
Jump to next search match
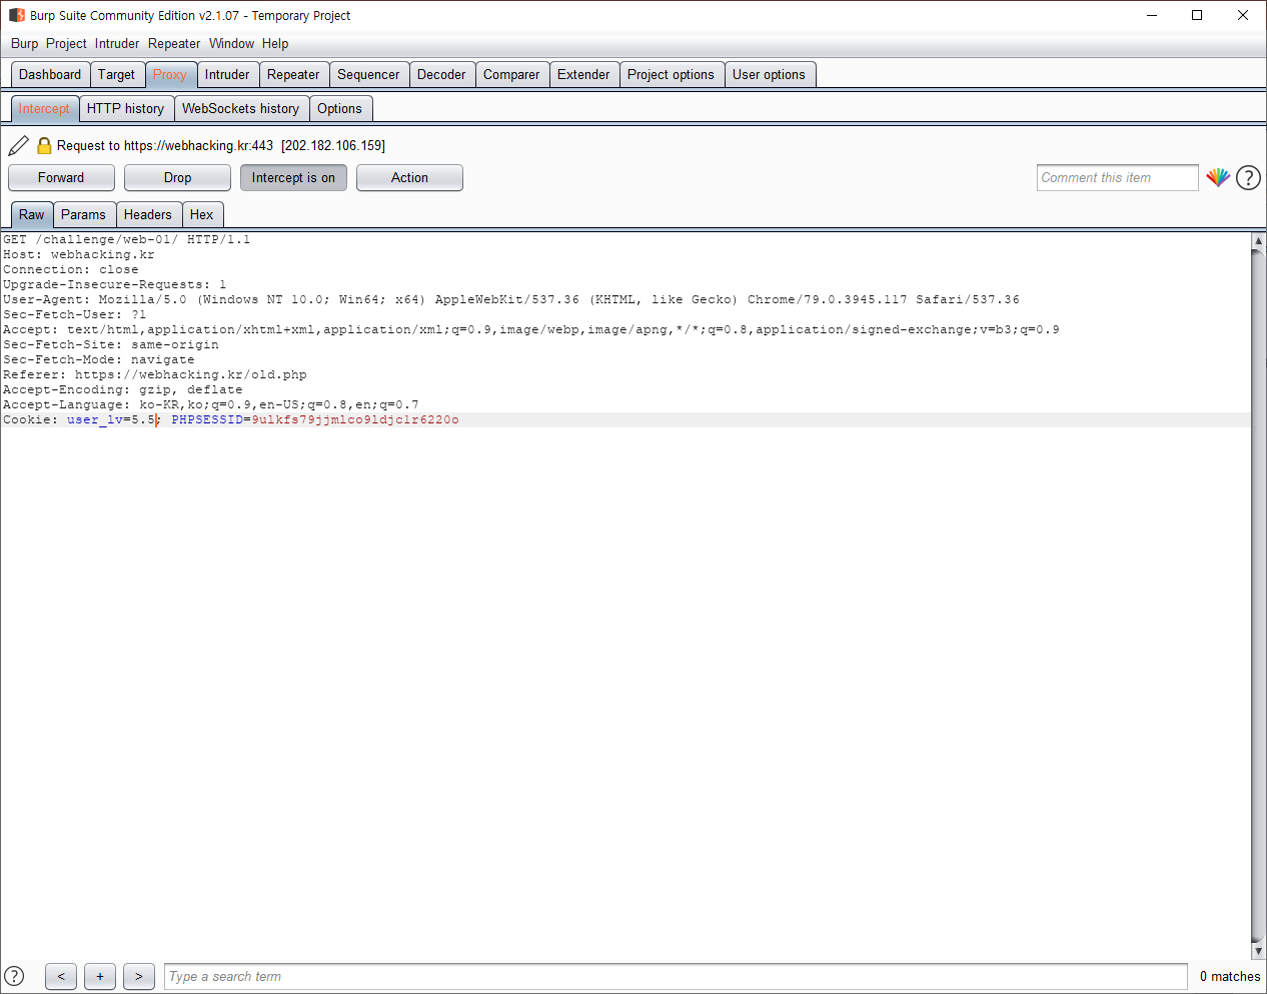[x=139, y=977]
